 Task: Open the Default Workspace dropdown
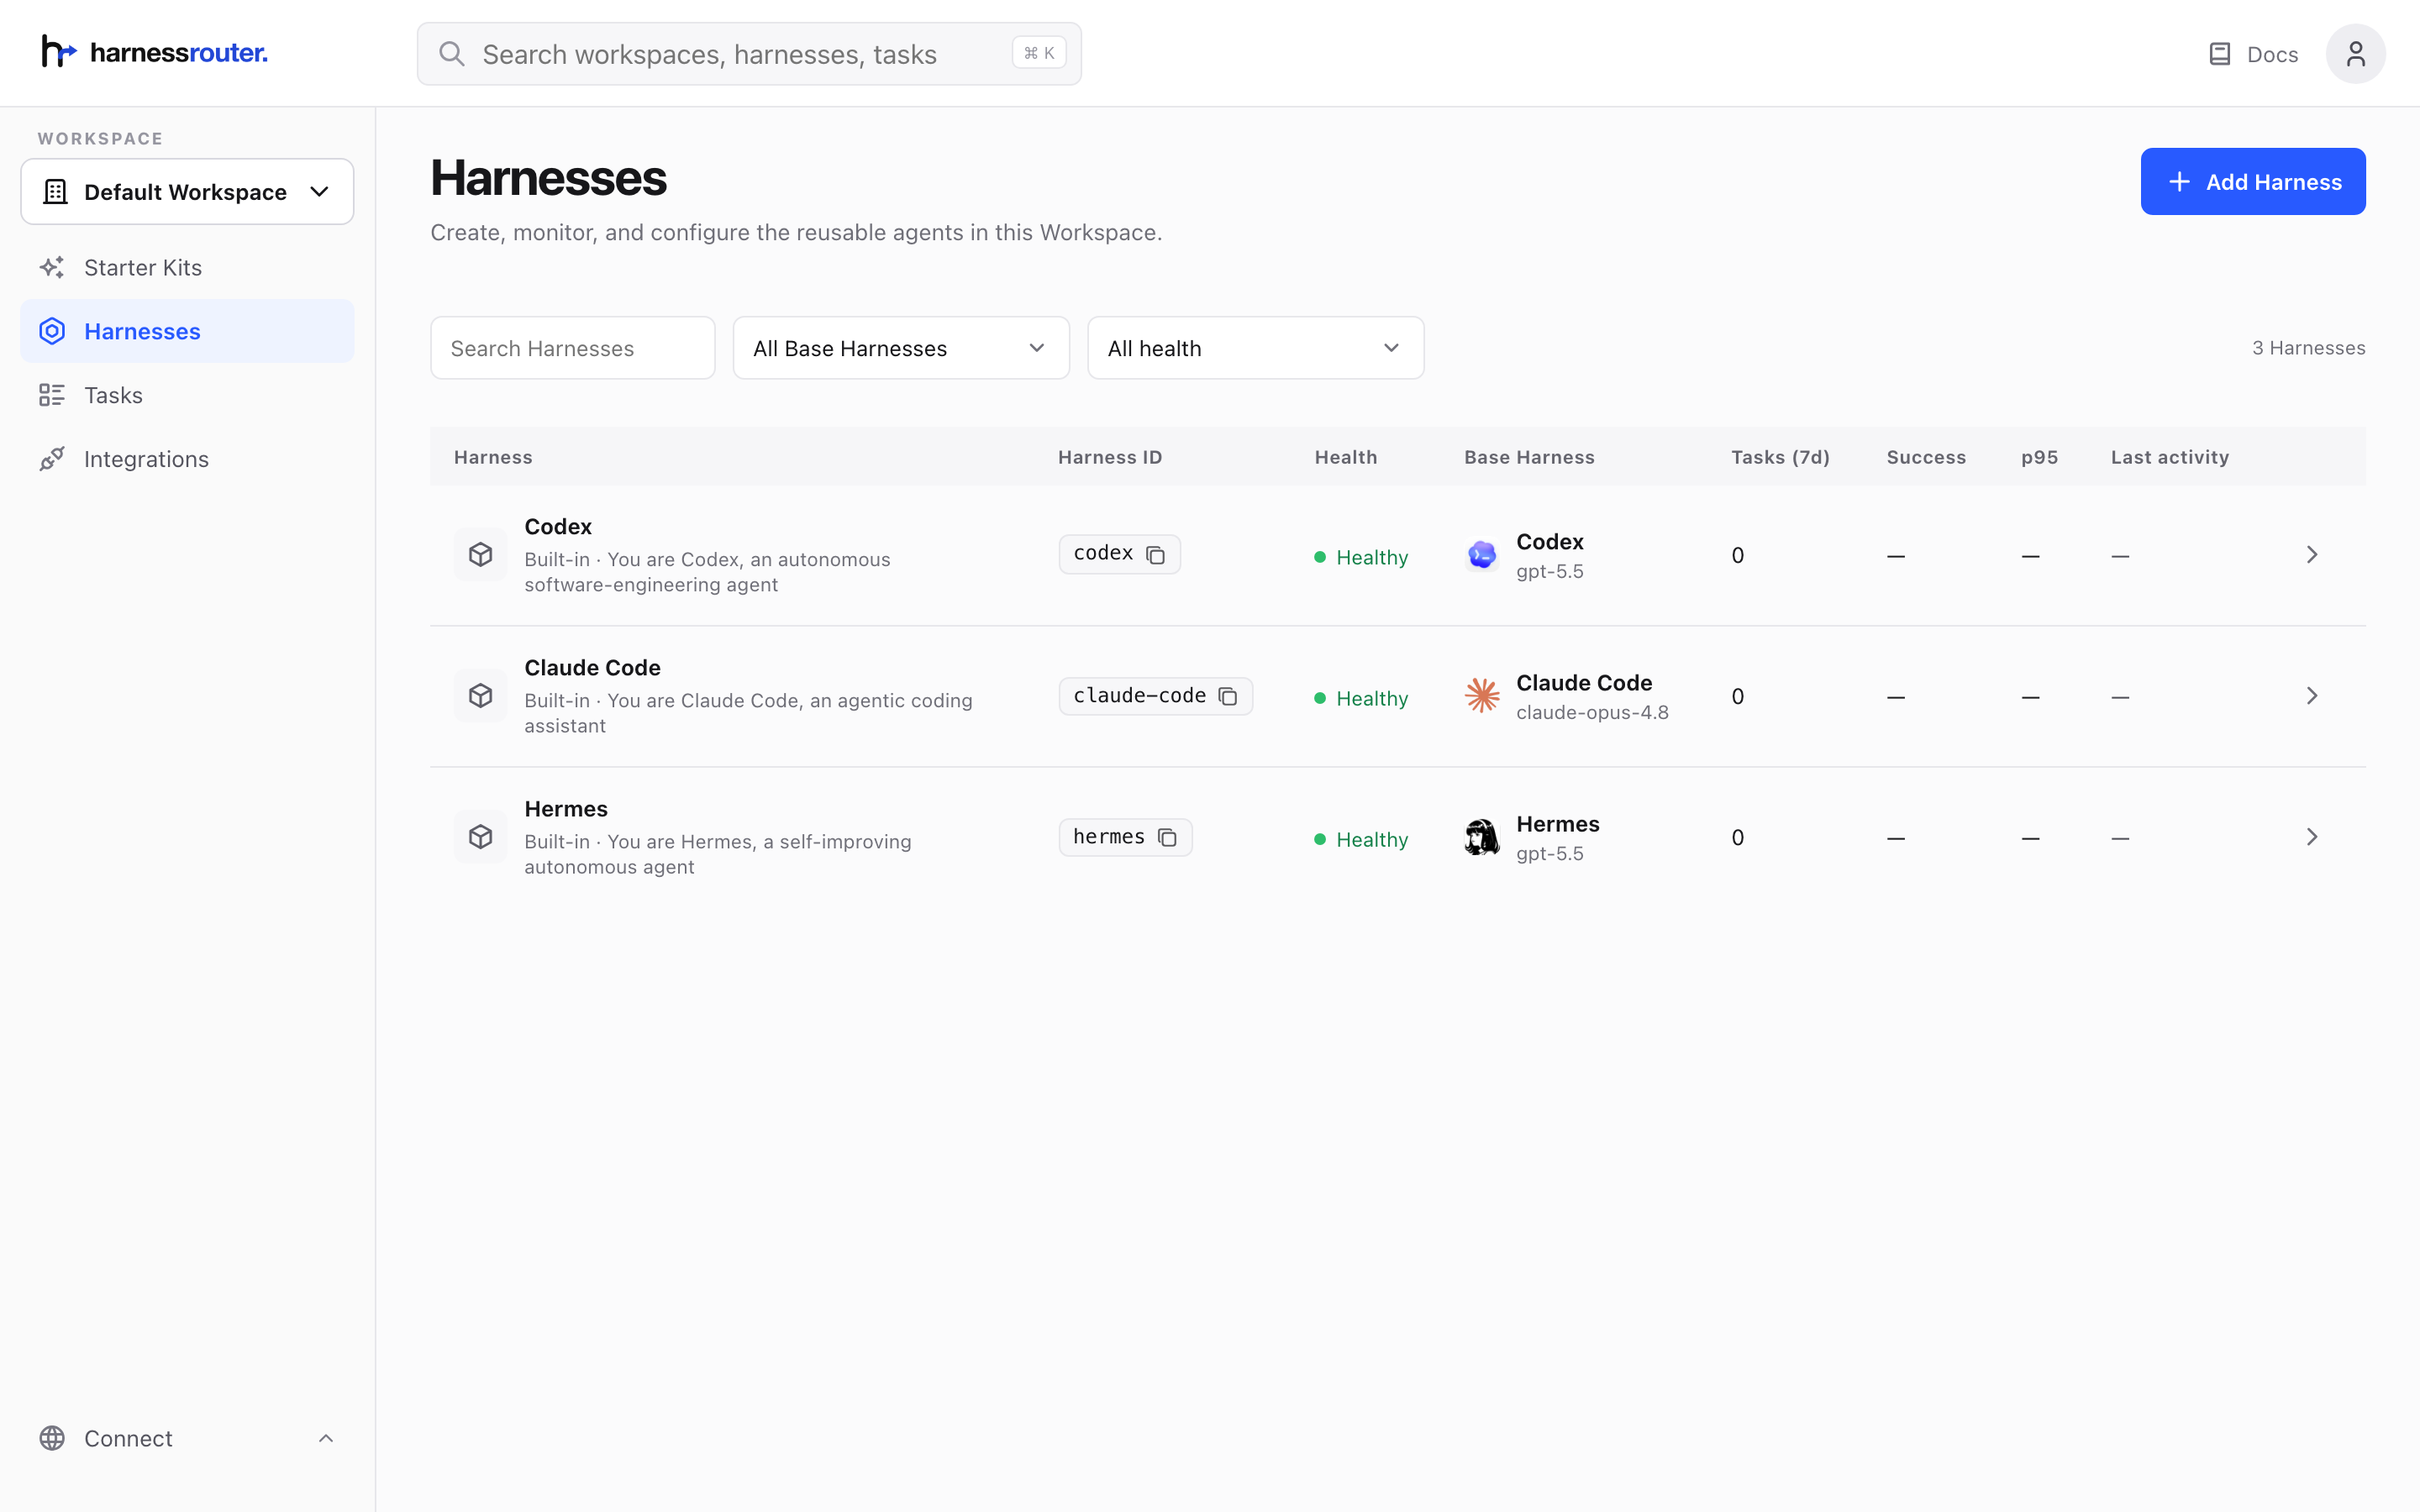[187, 192]
